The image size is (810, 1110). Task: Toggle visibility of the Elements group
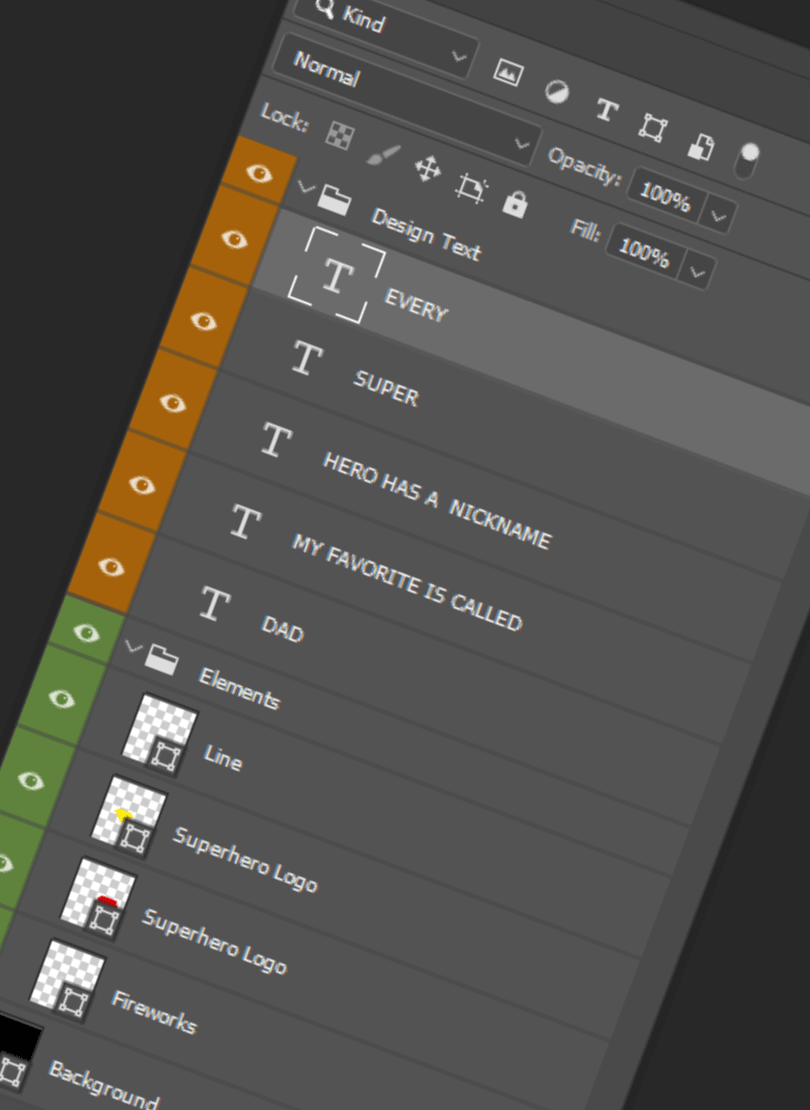click(x=86, y=632)
